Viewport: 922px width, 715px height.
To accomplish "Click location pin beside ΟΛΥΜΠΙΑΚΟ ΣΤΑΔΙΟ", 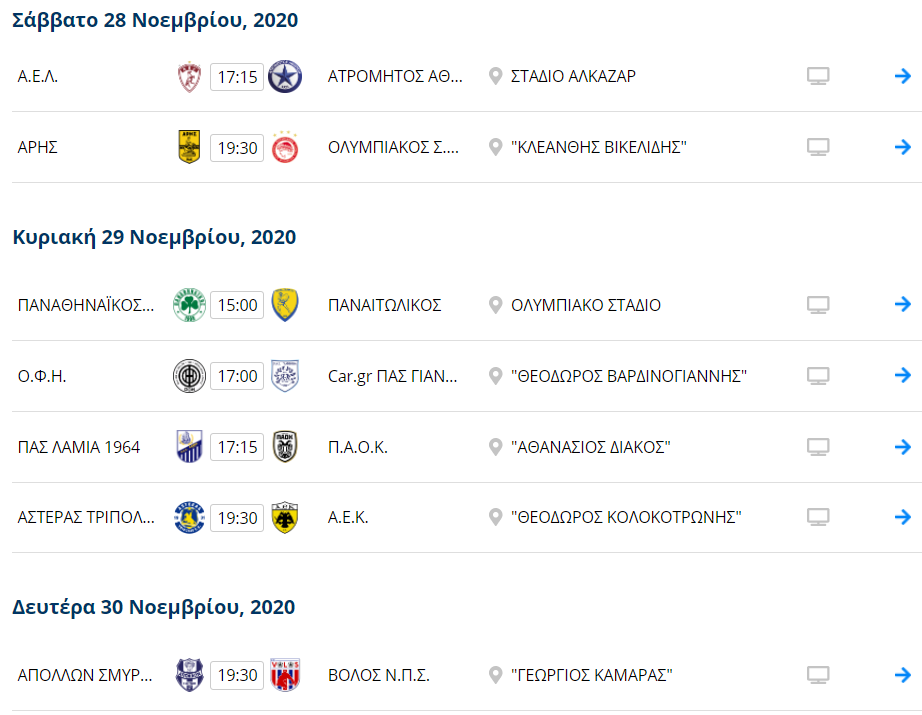I will click(x=495, y=305).
